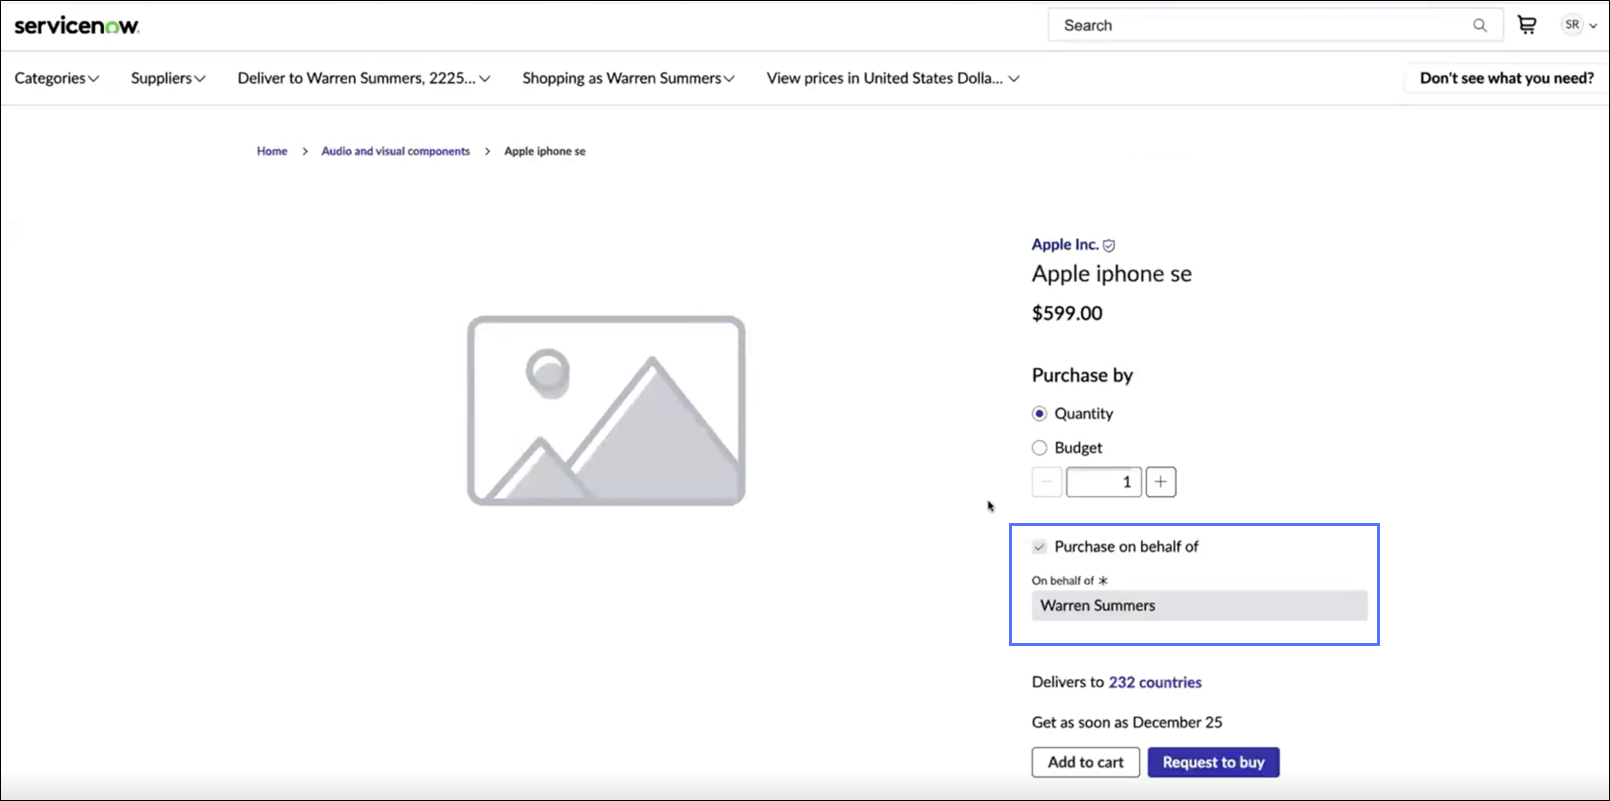The height and width of the screenshot is (801, 1610).
Task: Open Audio and visual components breadcrumb
Action: click(x=395, y=151)
